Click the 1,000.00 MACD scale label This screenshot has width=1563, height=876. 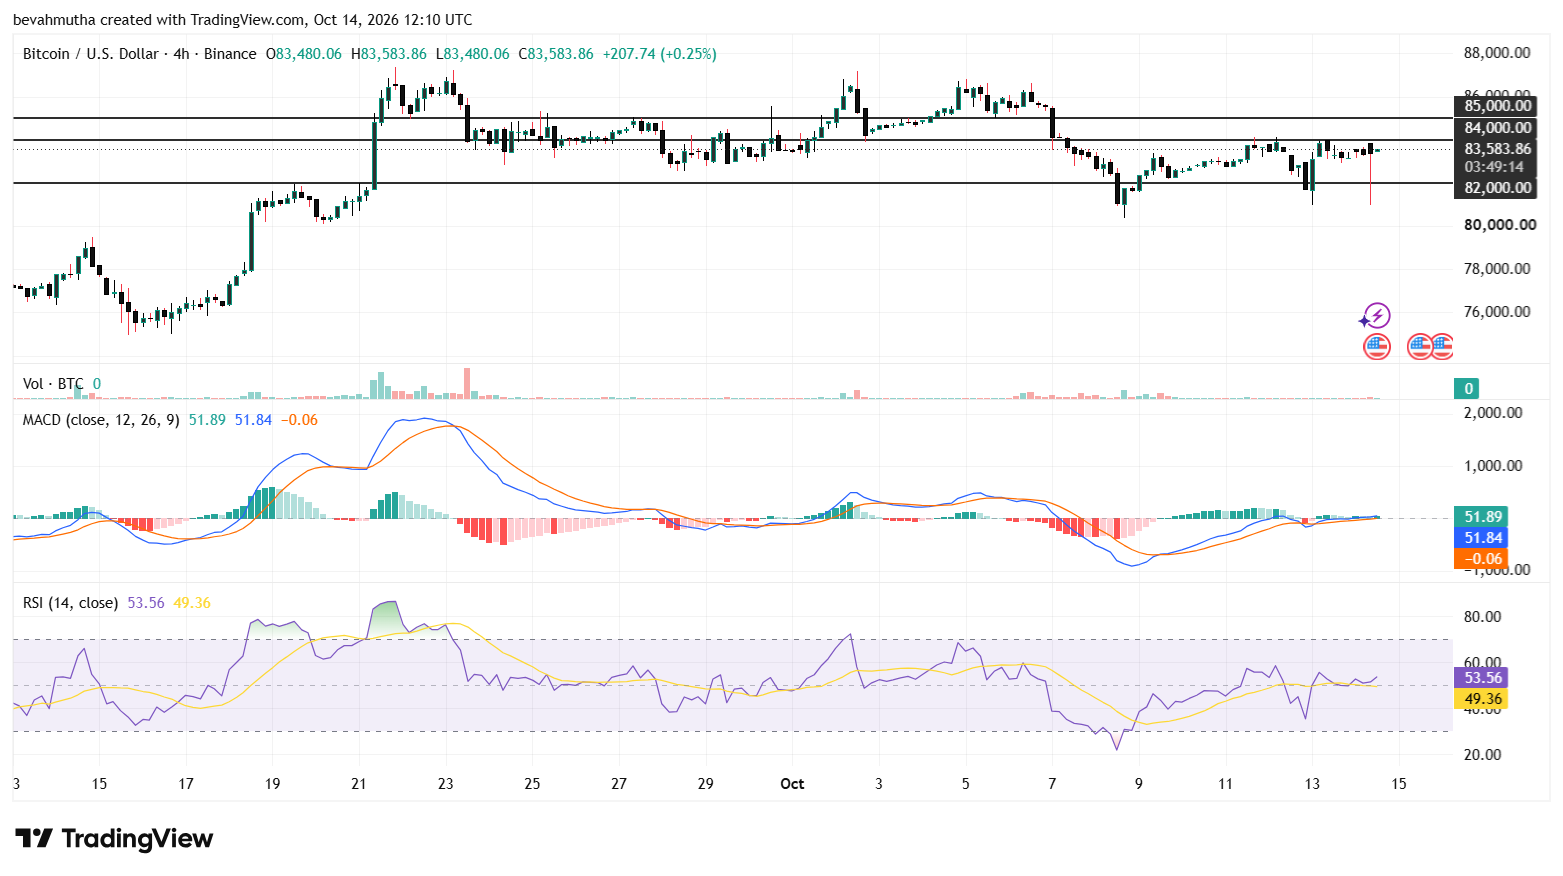(1493, 466)
